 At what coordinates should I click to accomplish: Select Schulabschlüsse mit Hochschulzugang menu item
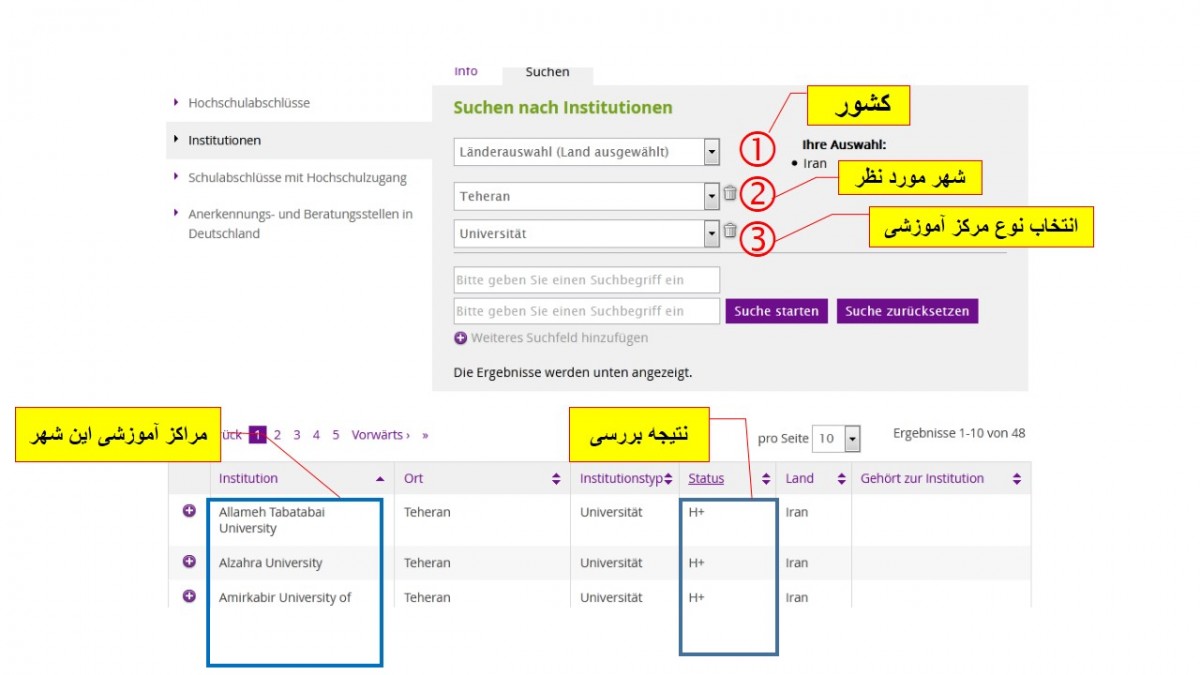click(297, 178)
